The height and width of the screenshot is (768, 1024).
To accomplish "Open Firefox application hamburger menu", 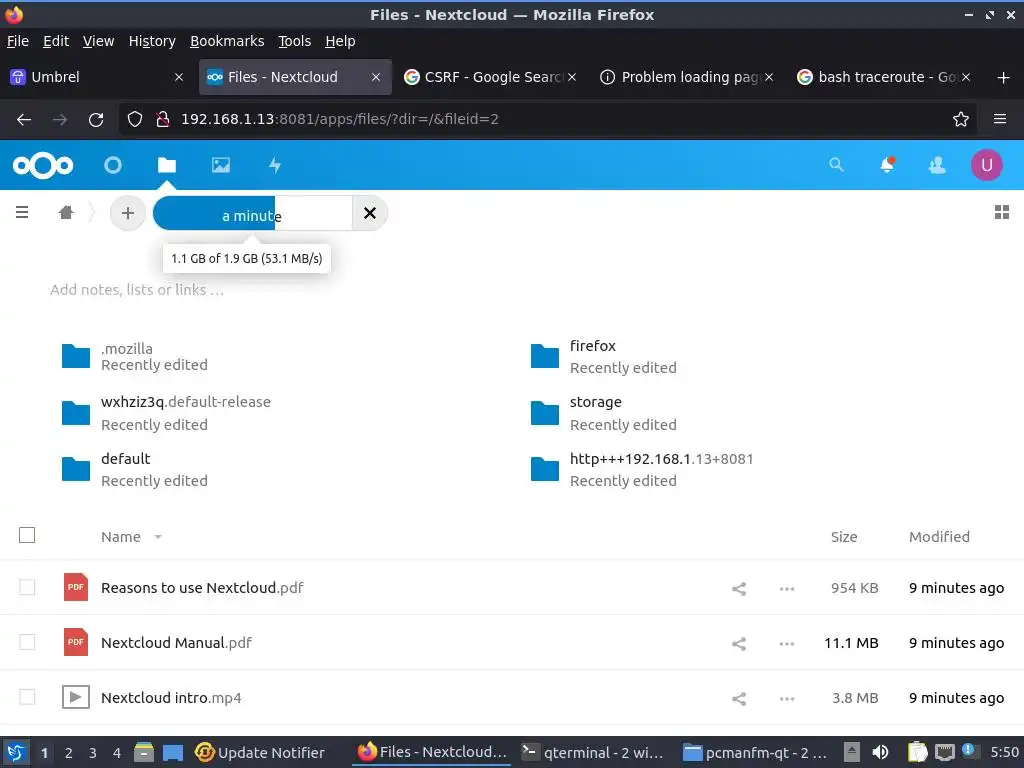I will [x=999, y=119].
